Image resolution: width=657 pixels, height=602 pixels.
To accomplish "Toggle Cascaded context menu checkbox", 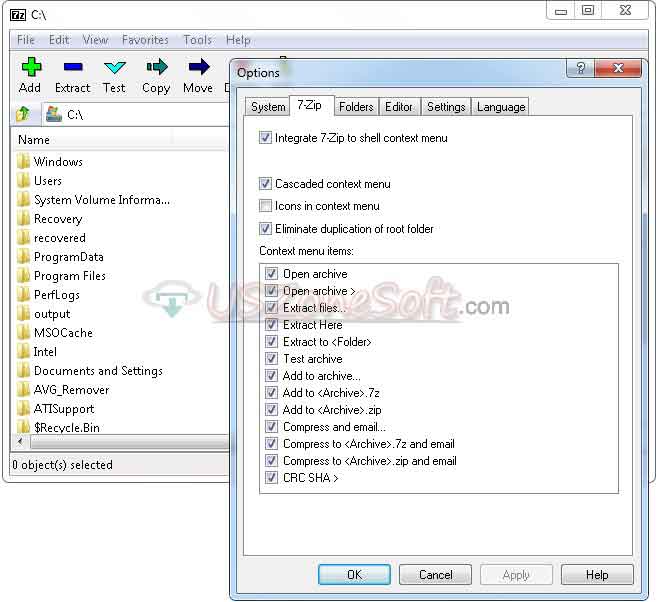I will pos(265,183).
